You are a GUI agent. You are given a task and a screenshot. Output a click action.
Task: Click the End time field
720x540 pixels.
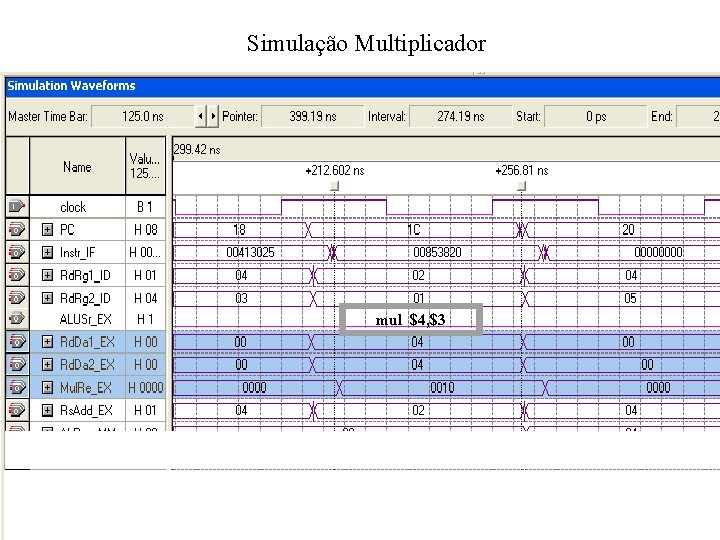point(698,116)
